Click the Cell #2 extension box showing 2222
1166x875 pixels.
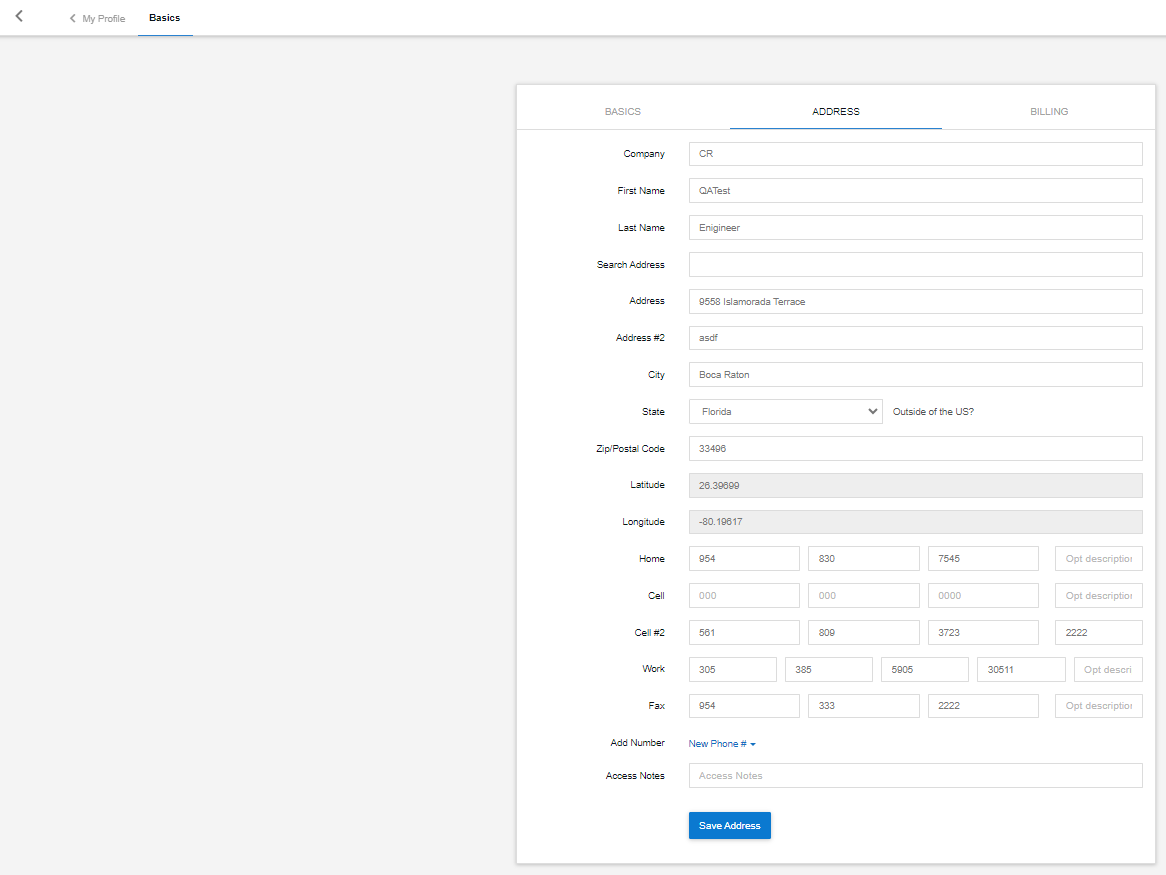pos(1098,632)
